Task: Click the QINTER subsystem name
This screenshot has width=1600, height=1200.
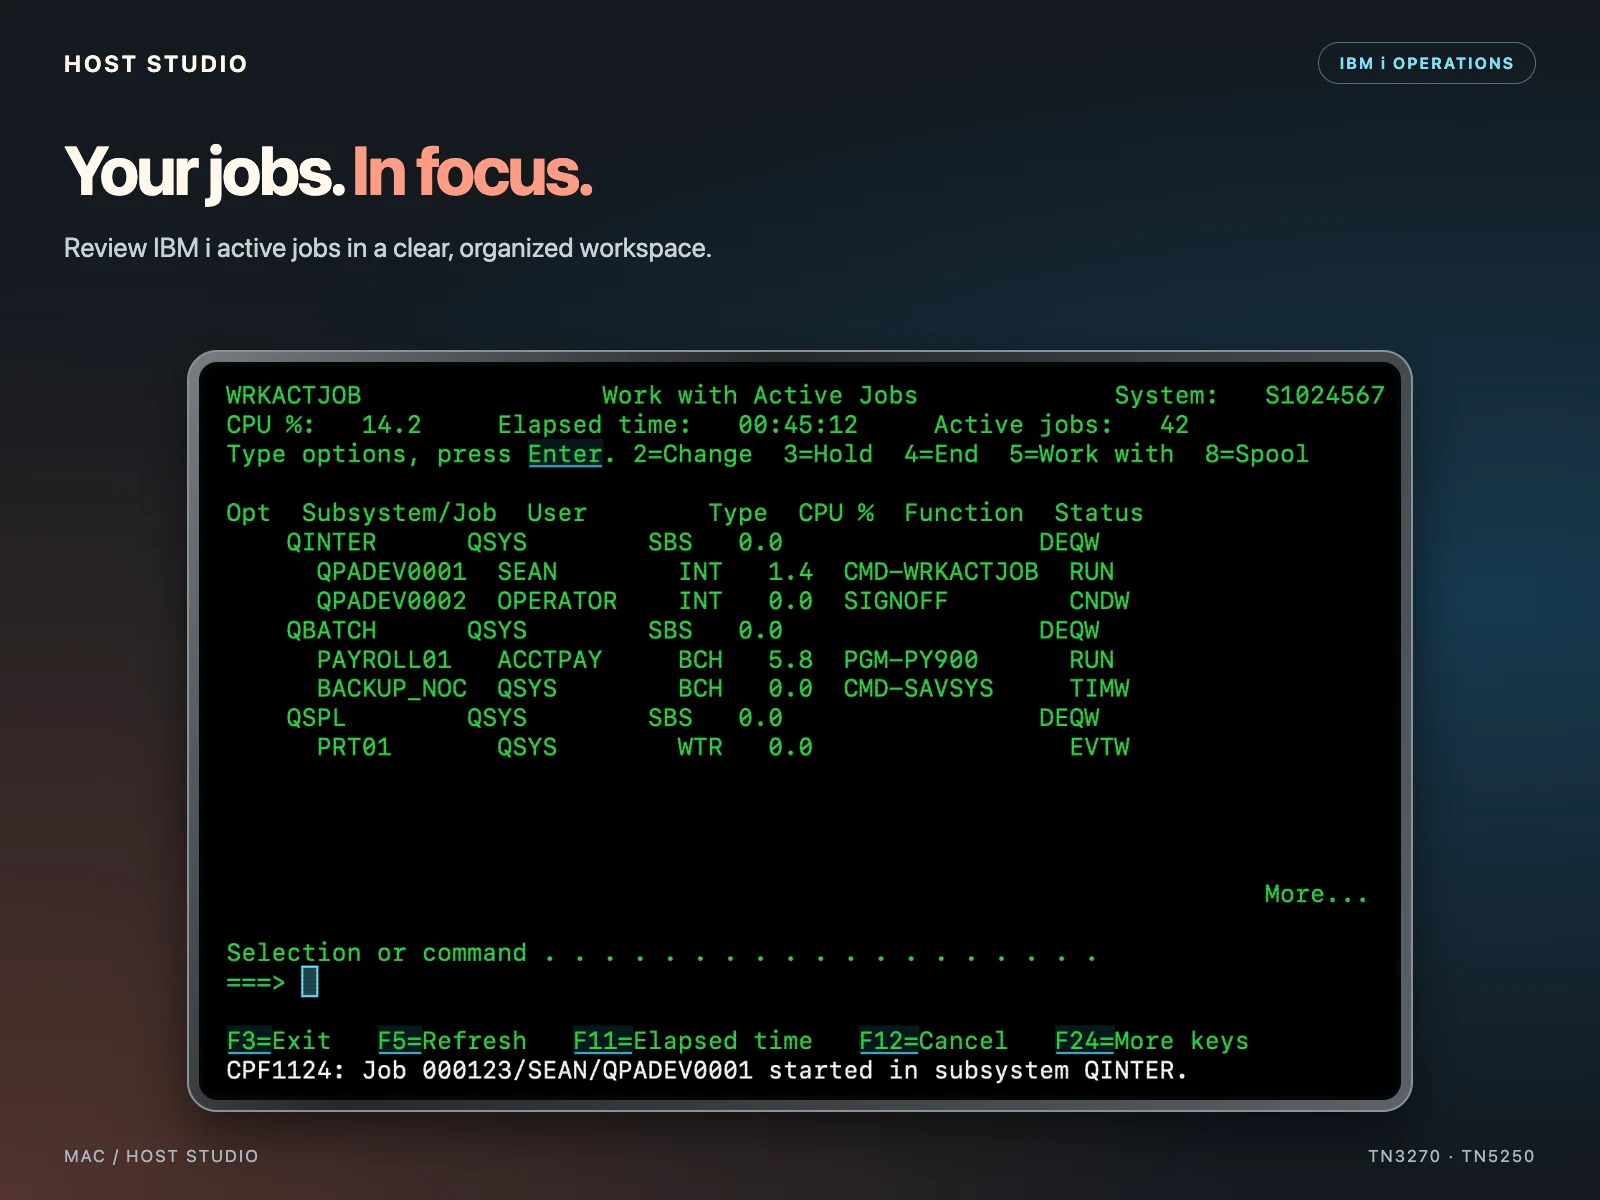Action: 331,543
